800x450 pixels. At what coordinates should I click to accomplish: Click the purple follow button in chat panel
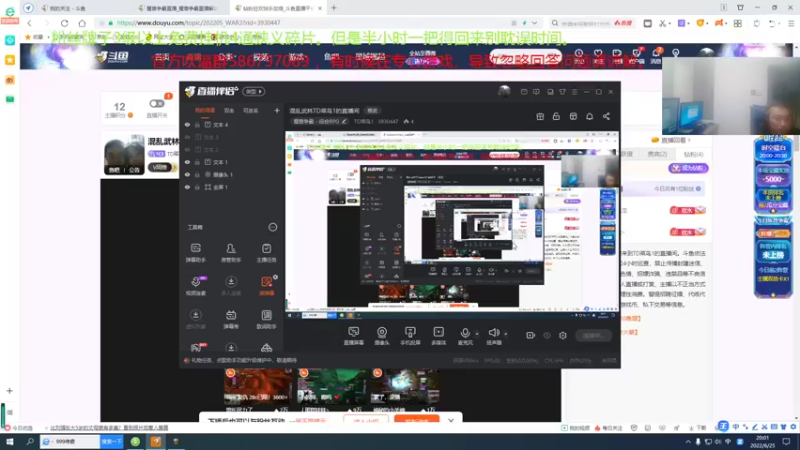pos(688,168)
